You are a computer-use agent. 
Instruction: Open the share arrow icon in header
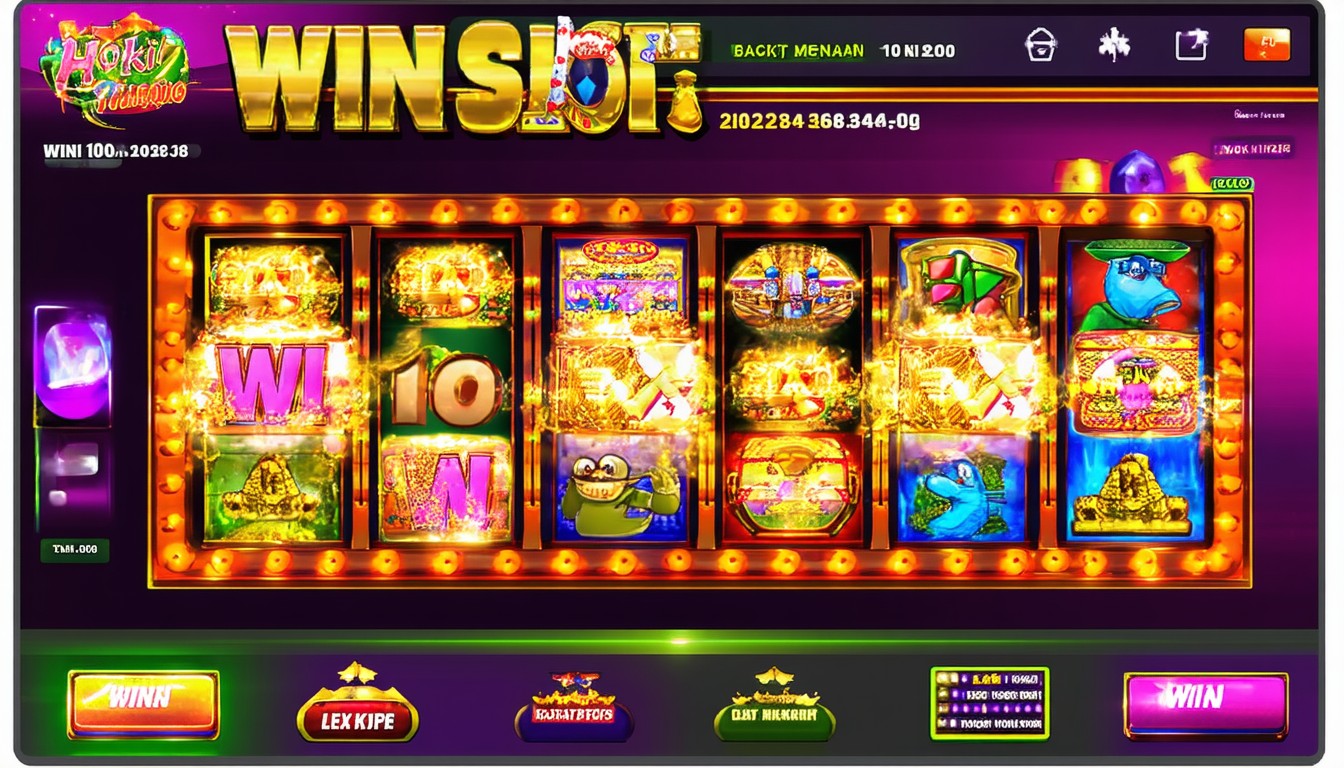(1190, 45)
